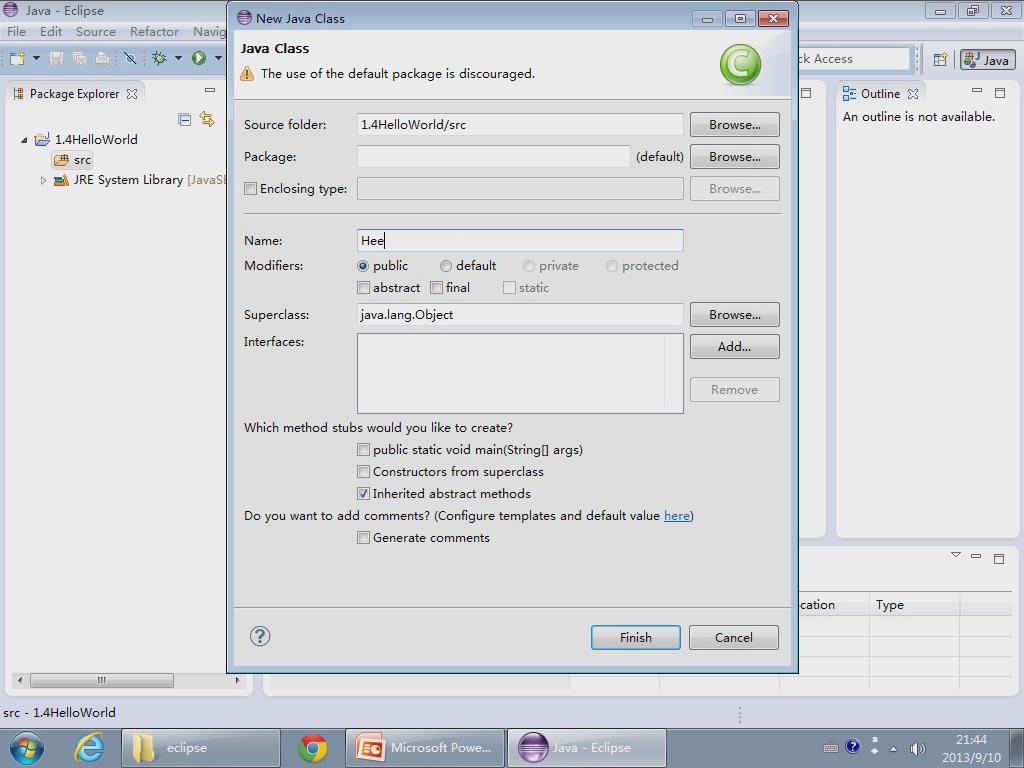
Task: Click the Save All icon in Eclipse toolbar
Action: pyautogui.click(x=80, y=59)
